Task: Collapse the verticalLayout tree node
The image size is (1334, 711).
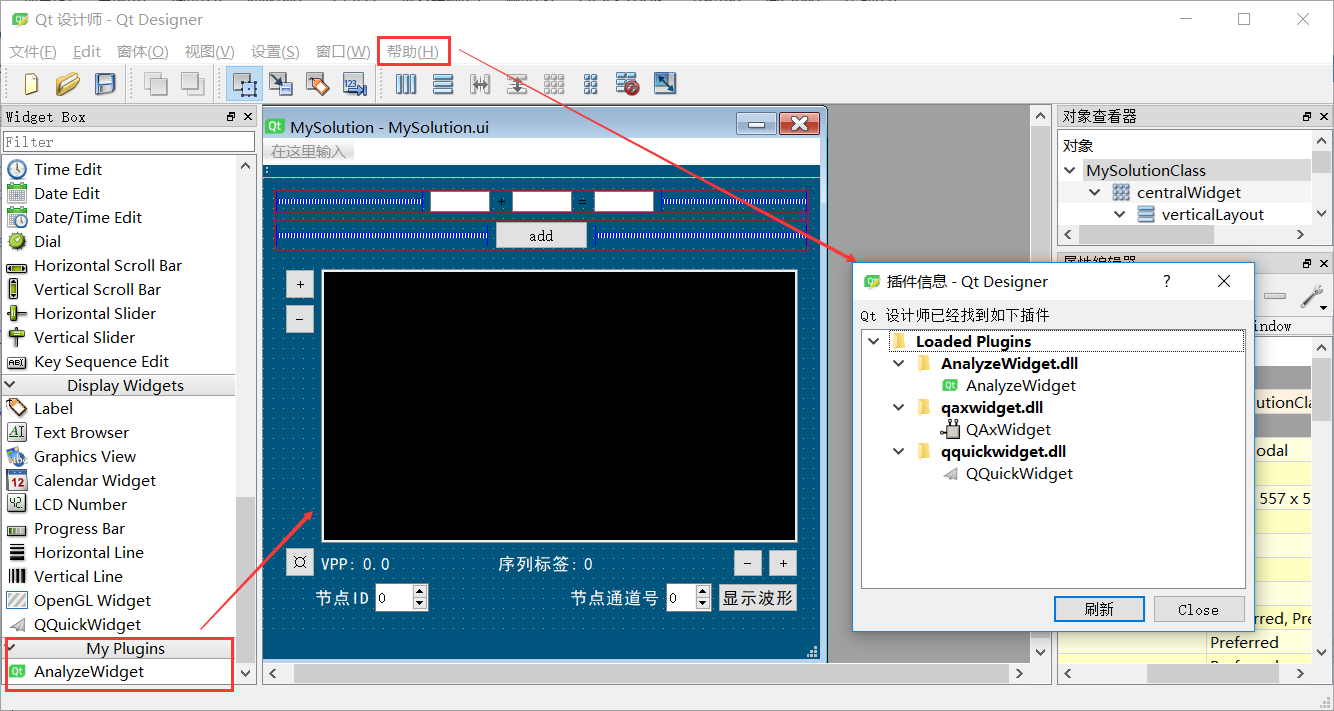Action: tap(1120, 215)
